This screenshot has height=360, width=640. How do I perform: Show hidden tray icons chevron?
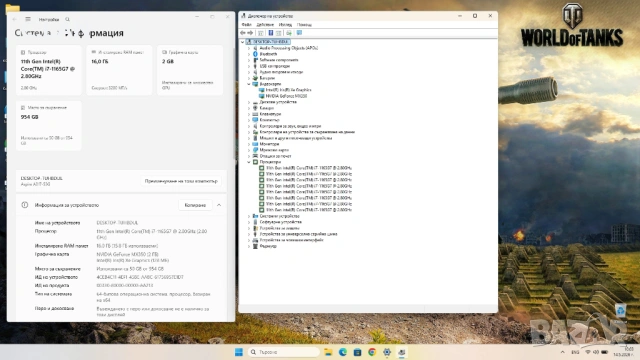coord(562,352)
